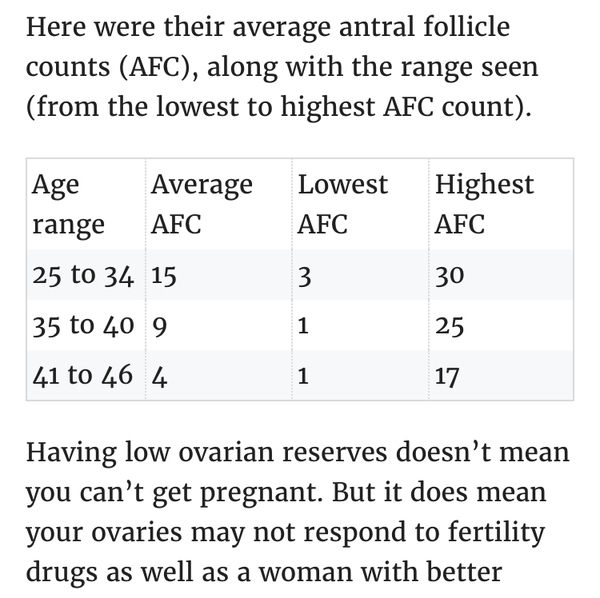The image size is (600, 598).
Task: Click the "41 to 46" age range cell
Action: tap(84, 376)
